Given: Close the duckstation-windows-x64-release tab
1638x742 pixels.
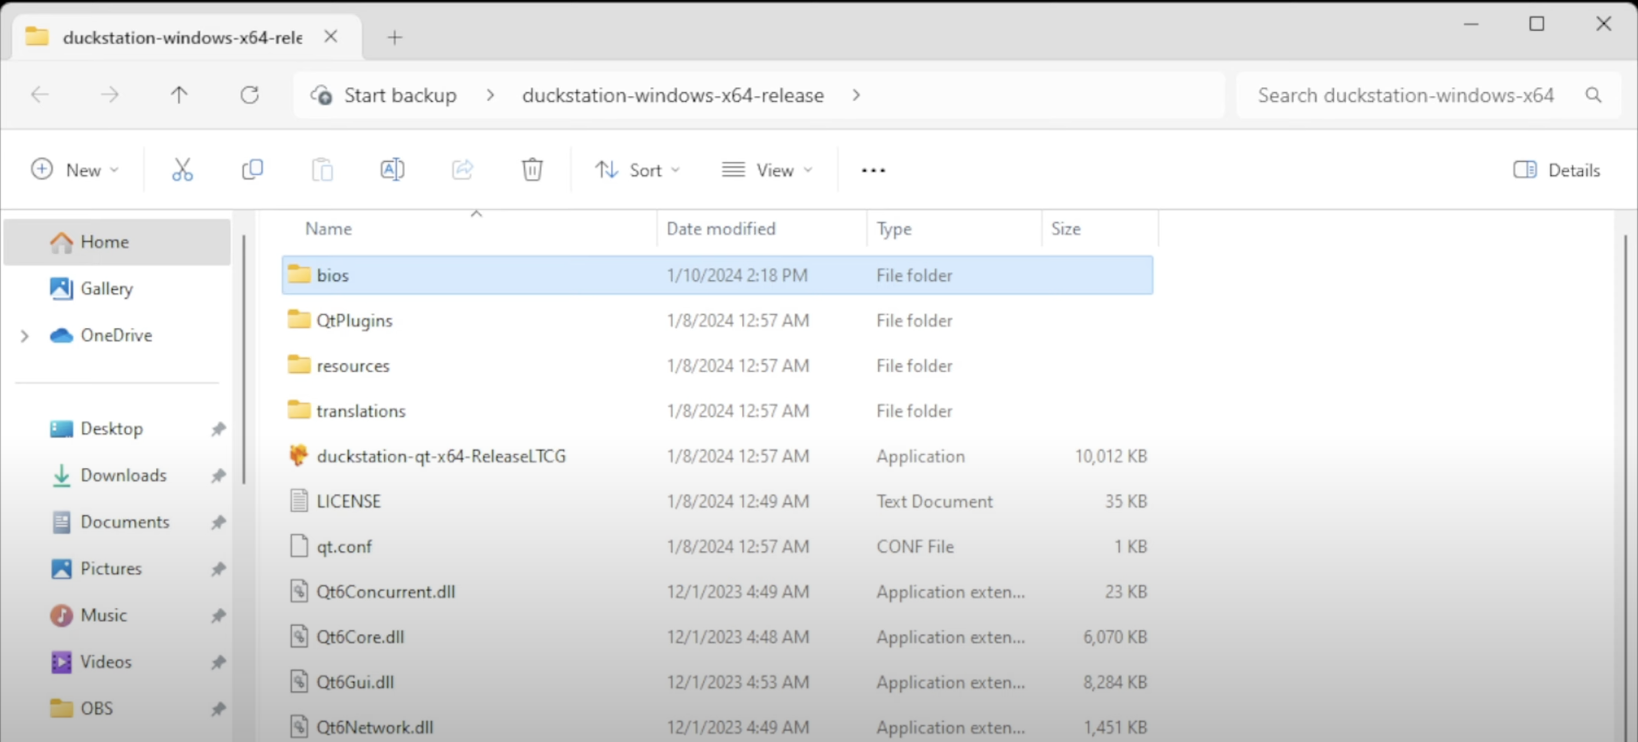Looking at the screenshot, I should 331,37.
